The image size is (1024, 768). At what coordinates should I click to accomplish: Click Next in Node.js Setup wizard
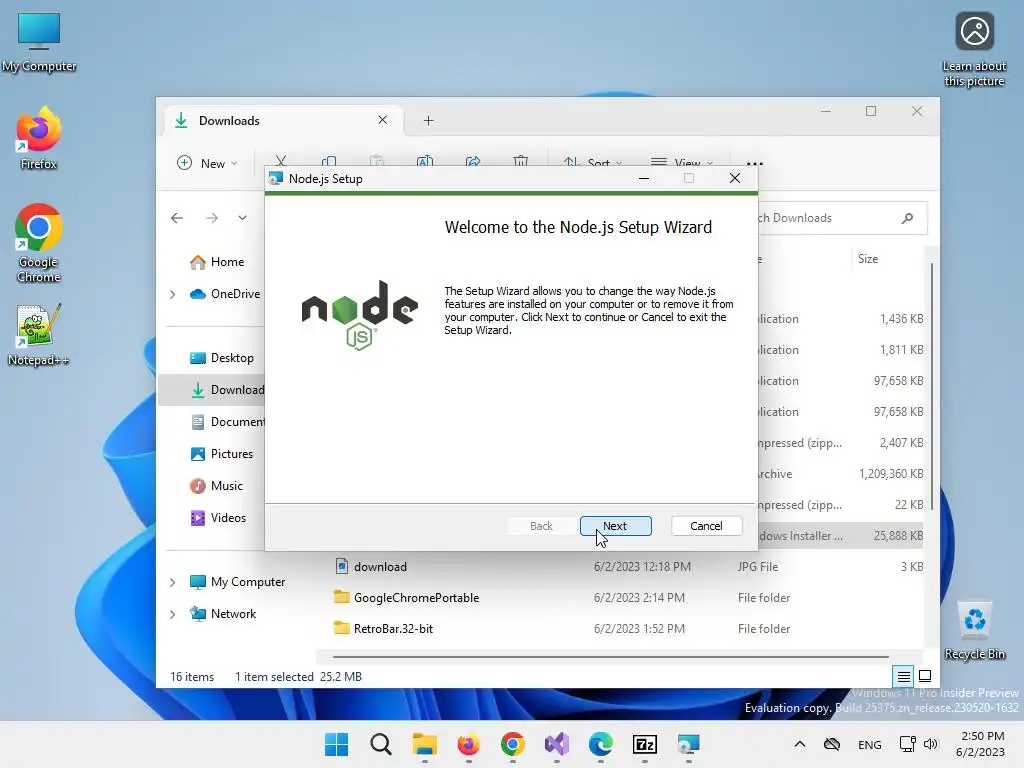point(615,526)
